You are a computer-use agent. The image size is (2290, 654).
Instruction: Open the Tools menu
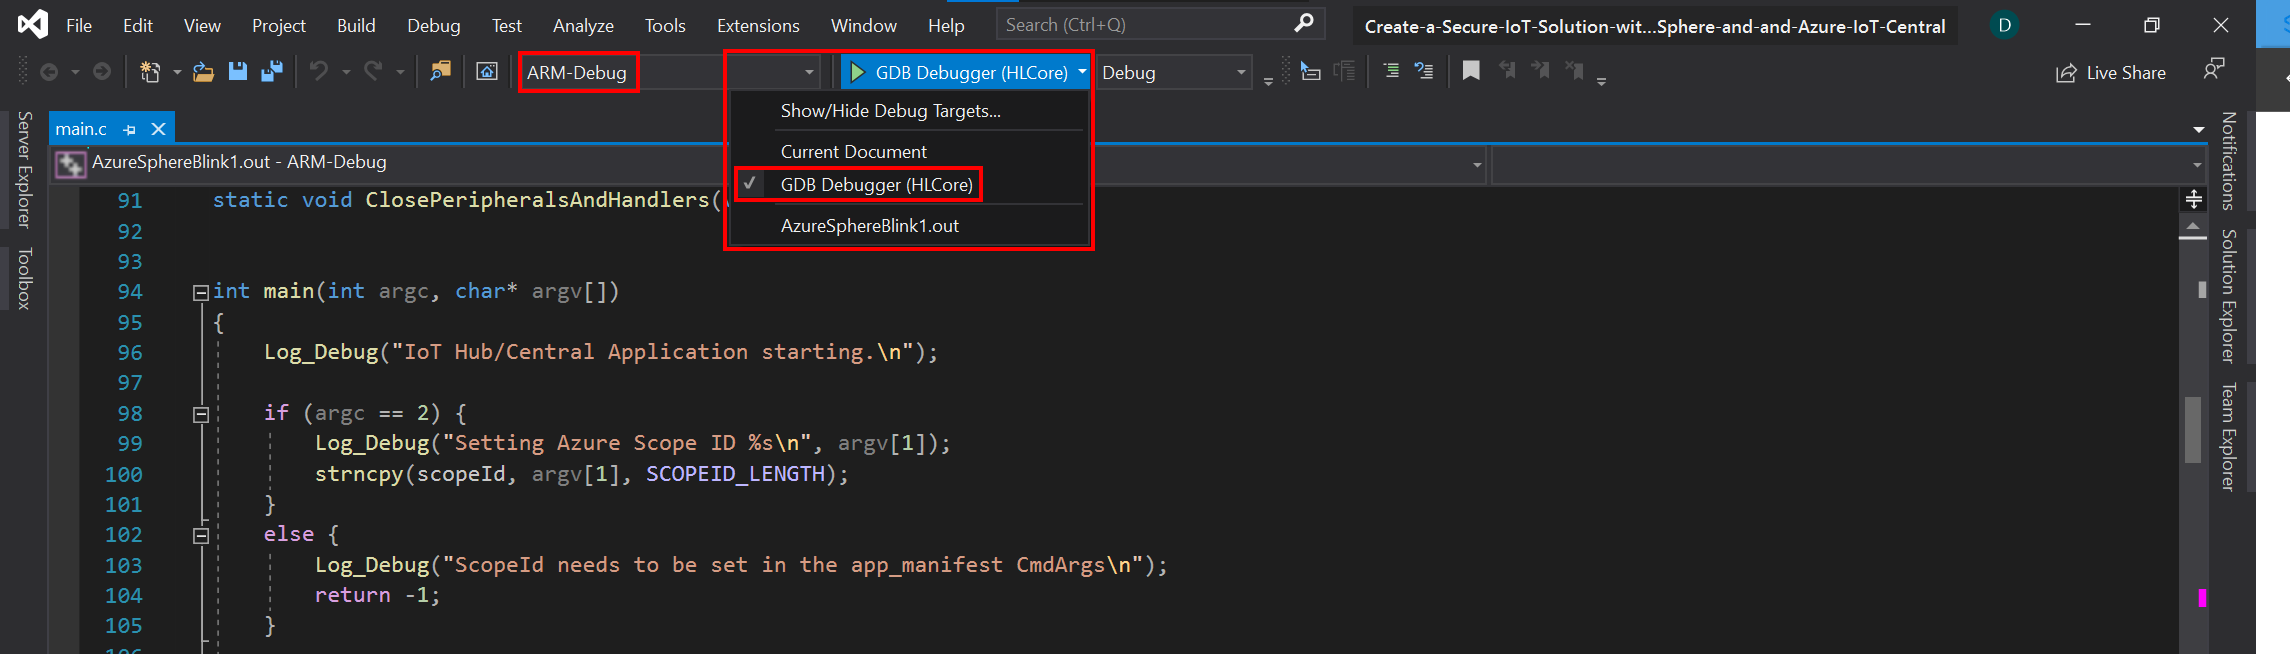click(665, 26)
